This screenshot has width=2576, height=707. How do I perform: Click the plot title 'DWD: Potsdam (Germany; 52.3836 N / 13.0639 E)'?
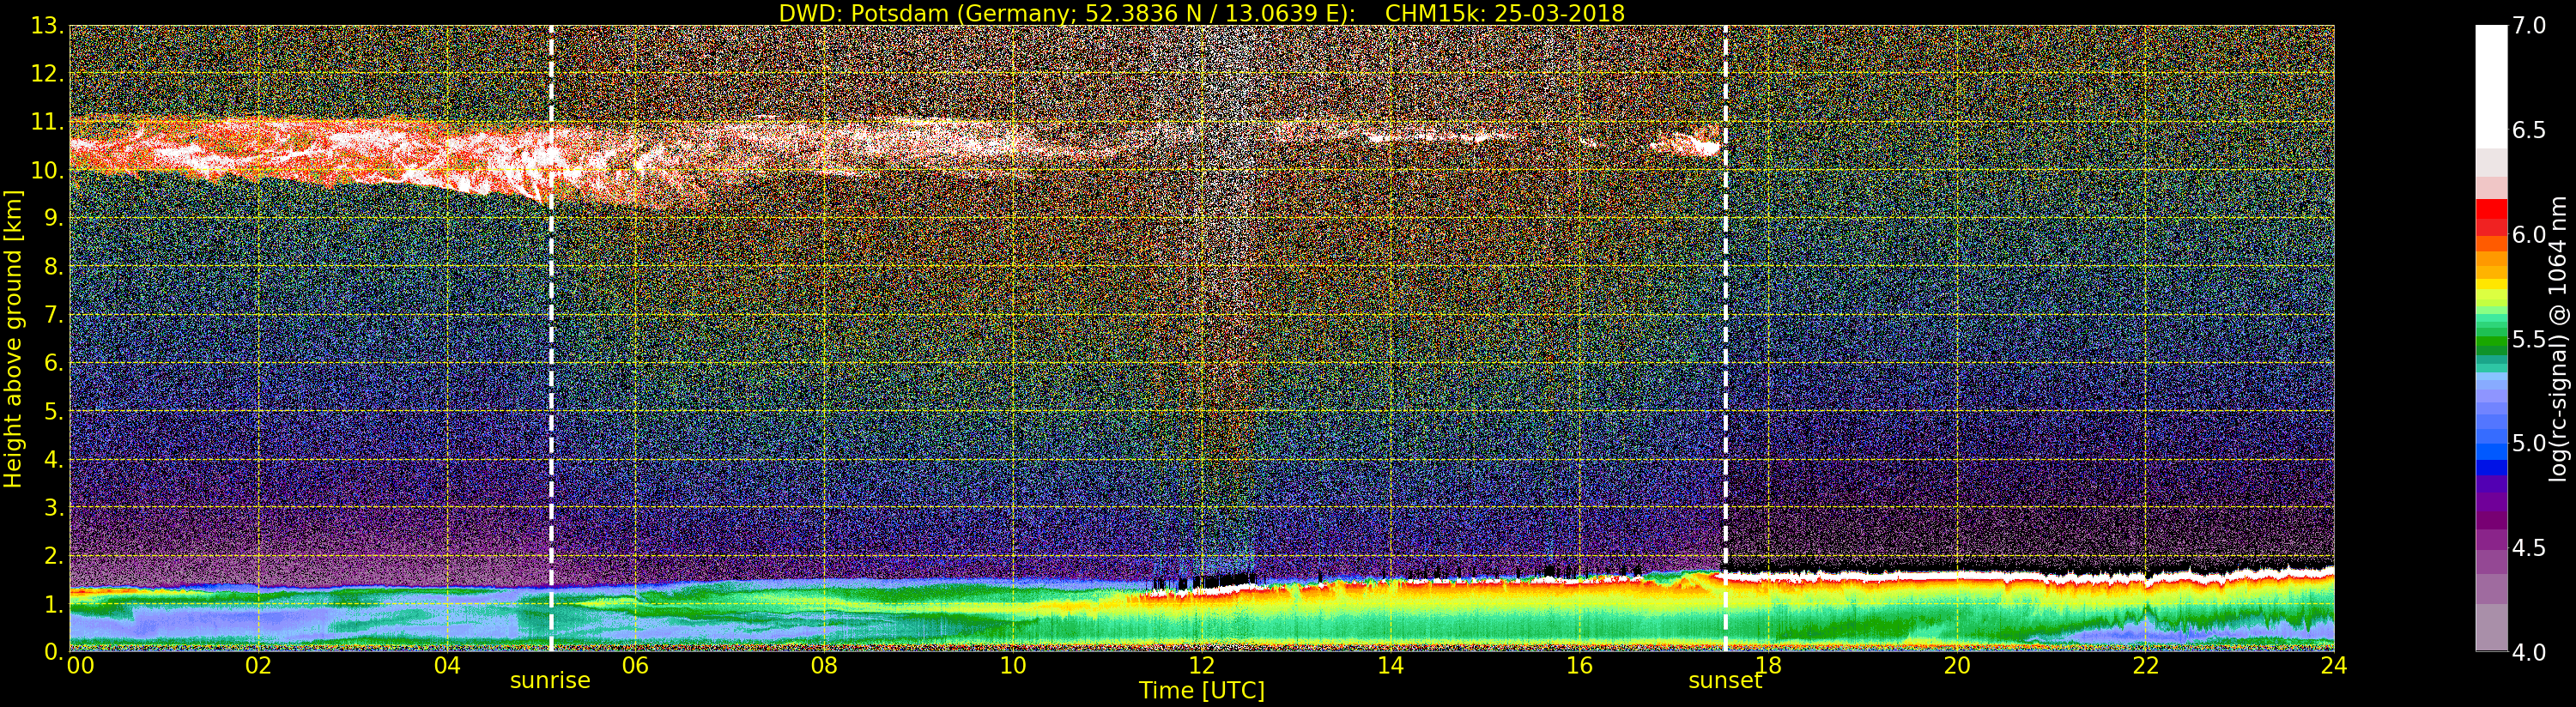click(1067, 13)
